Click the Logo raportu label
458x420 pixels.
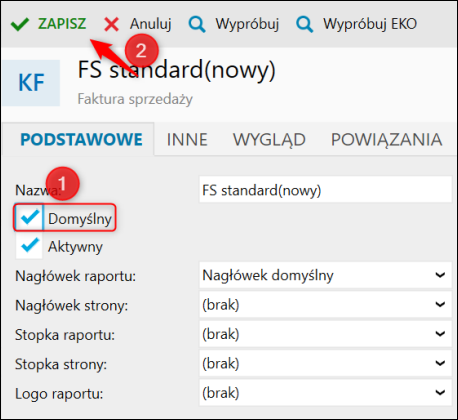point(59,394)
